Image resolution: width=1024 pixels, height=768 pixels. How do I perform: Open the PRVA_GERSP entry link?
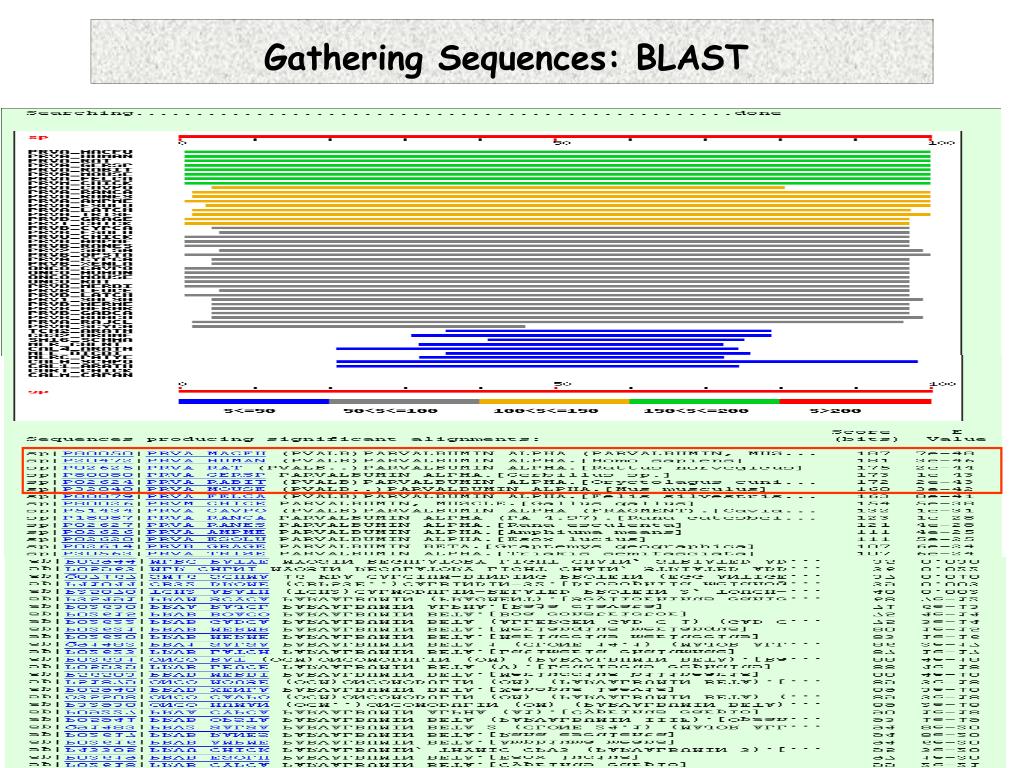[x=206, y=475]
